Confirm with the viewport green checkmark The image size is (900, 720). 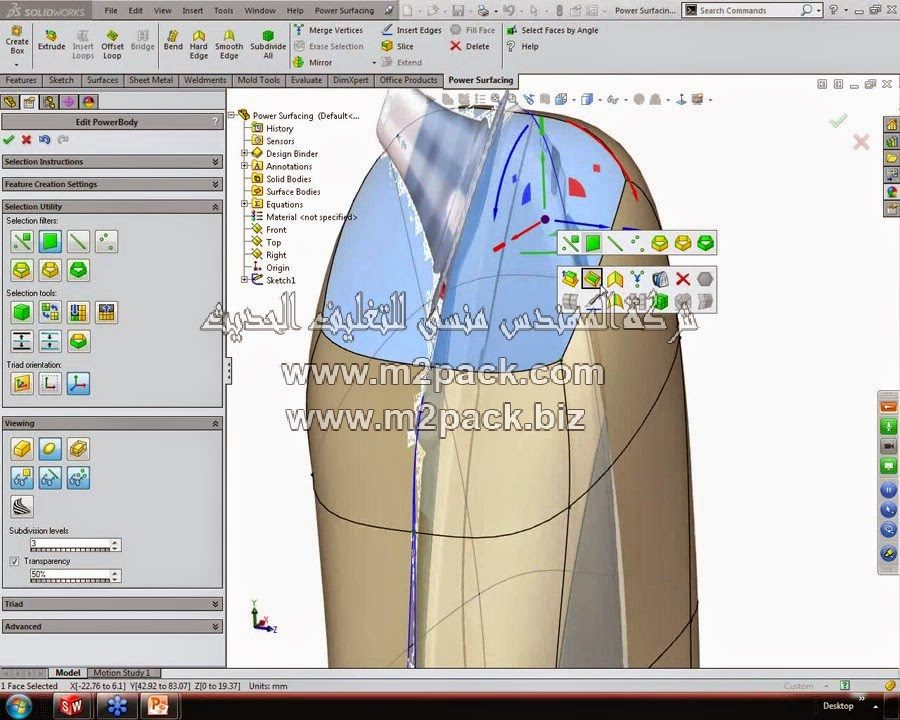[838, 120]
